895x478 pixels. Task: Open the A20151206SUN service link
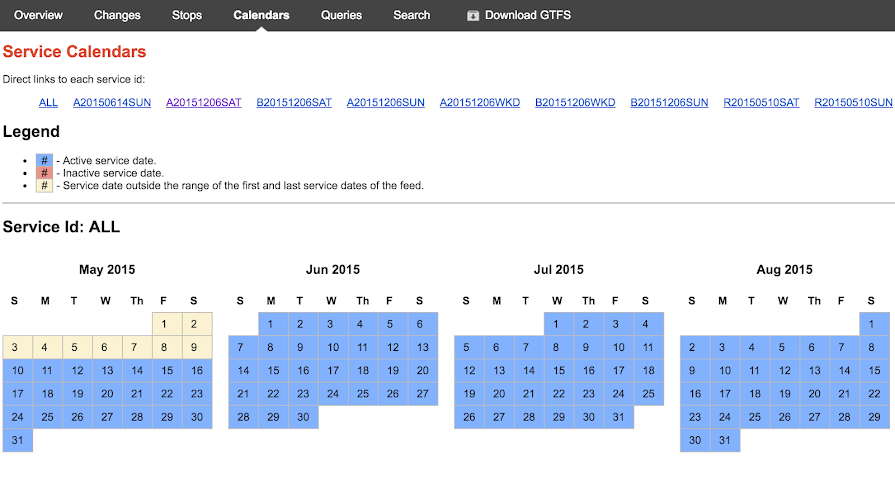point(386,103)
